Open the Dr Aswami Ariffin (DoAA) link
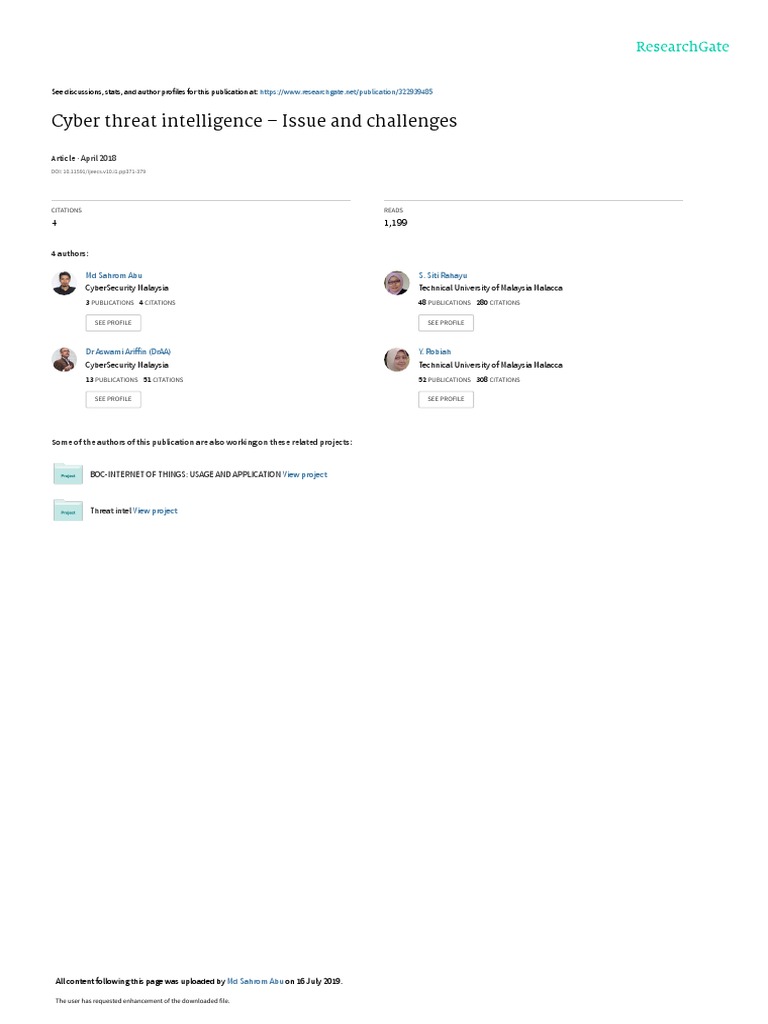The width and height of the screenshot is (768, 1024). click(128, 351)
